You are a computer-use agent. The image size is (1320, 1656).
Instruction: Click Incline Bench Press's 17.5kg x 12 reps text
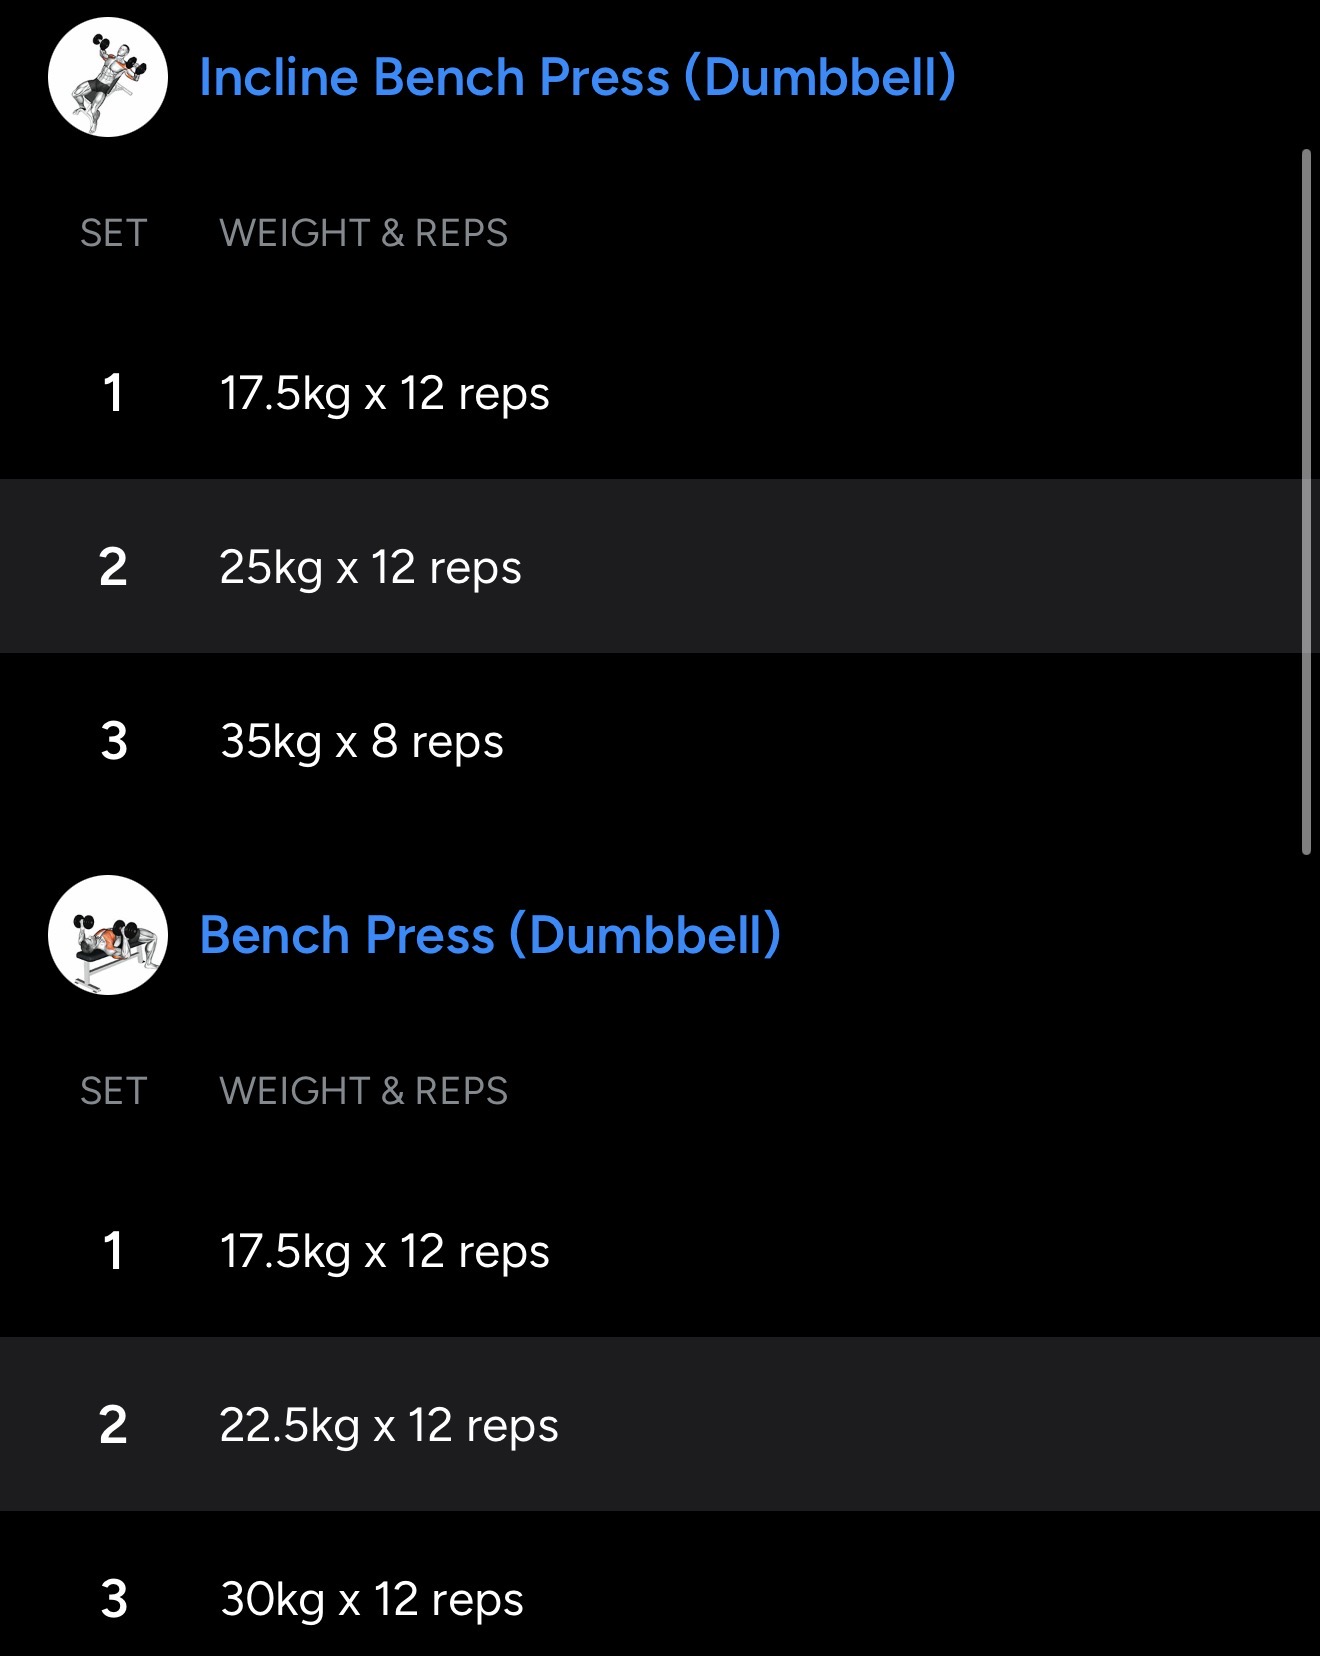point(384,393)
